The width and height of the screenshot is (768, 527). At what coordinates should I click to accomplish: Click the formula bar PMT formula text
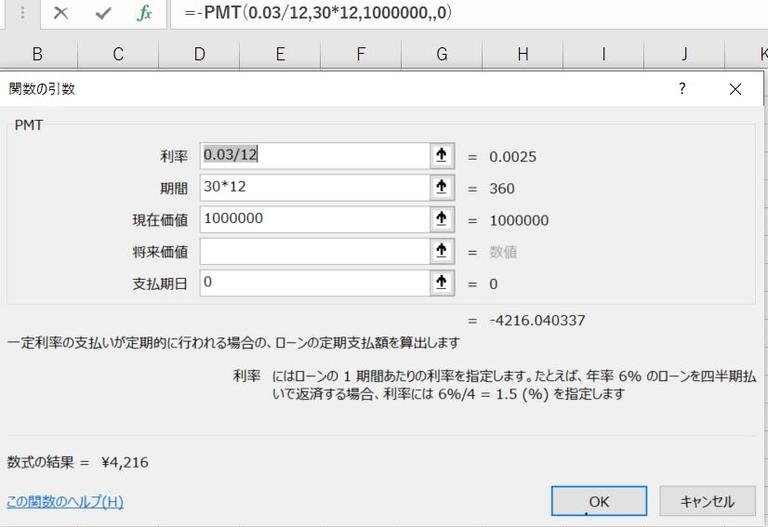point(318,13)
